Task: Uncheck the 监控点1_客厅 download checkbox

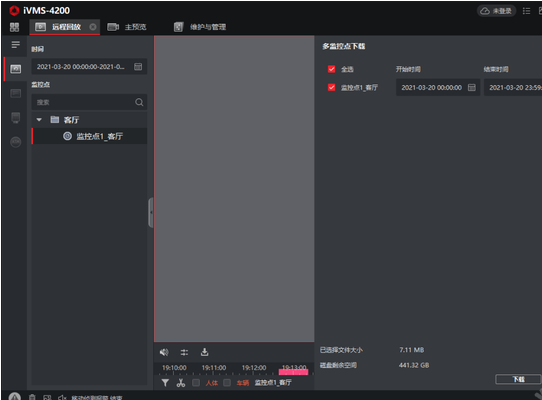Action: click(x=331, y=87)
